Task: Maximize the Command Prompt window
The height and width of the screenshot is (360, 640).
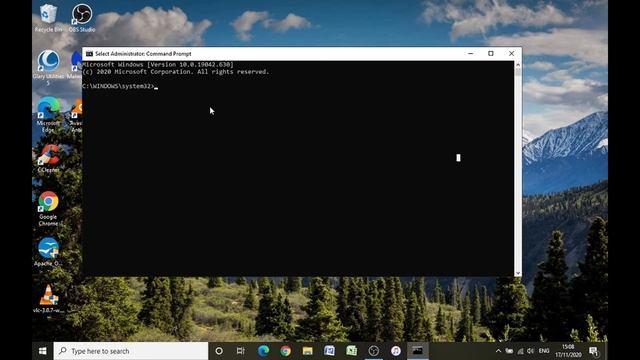Action: 491,53
